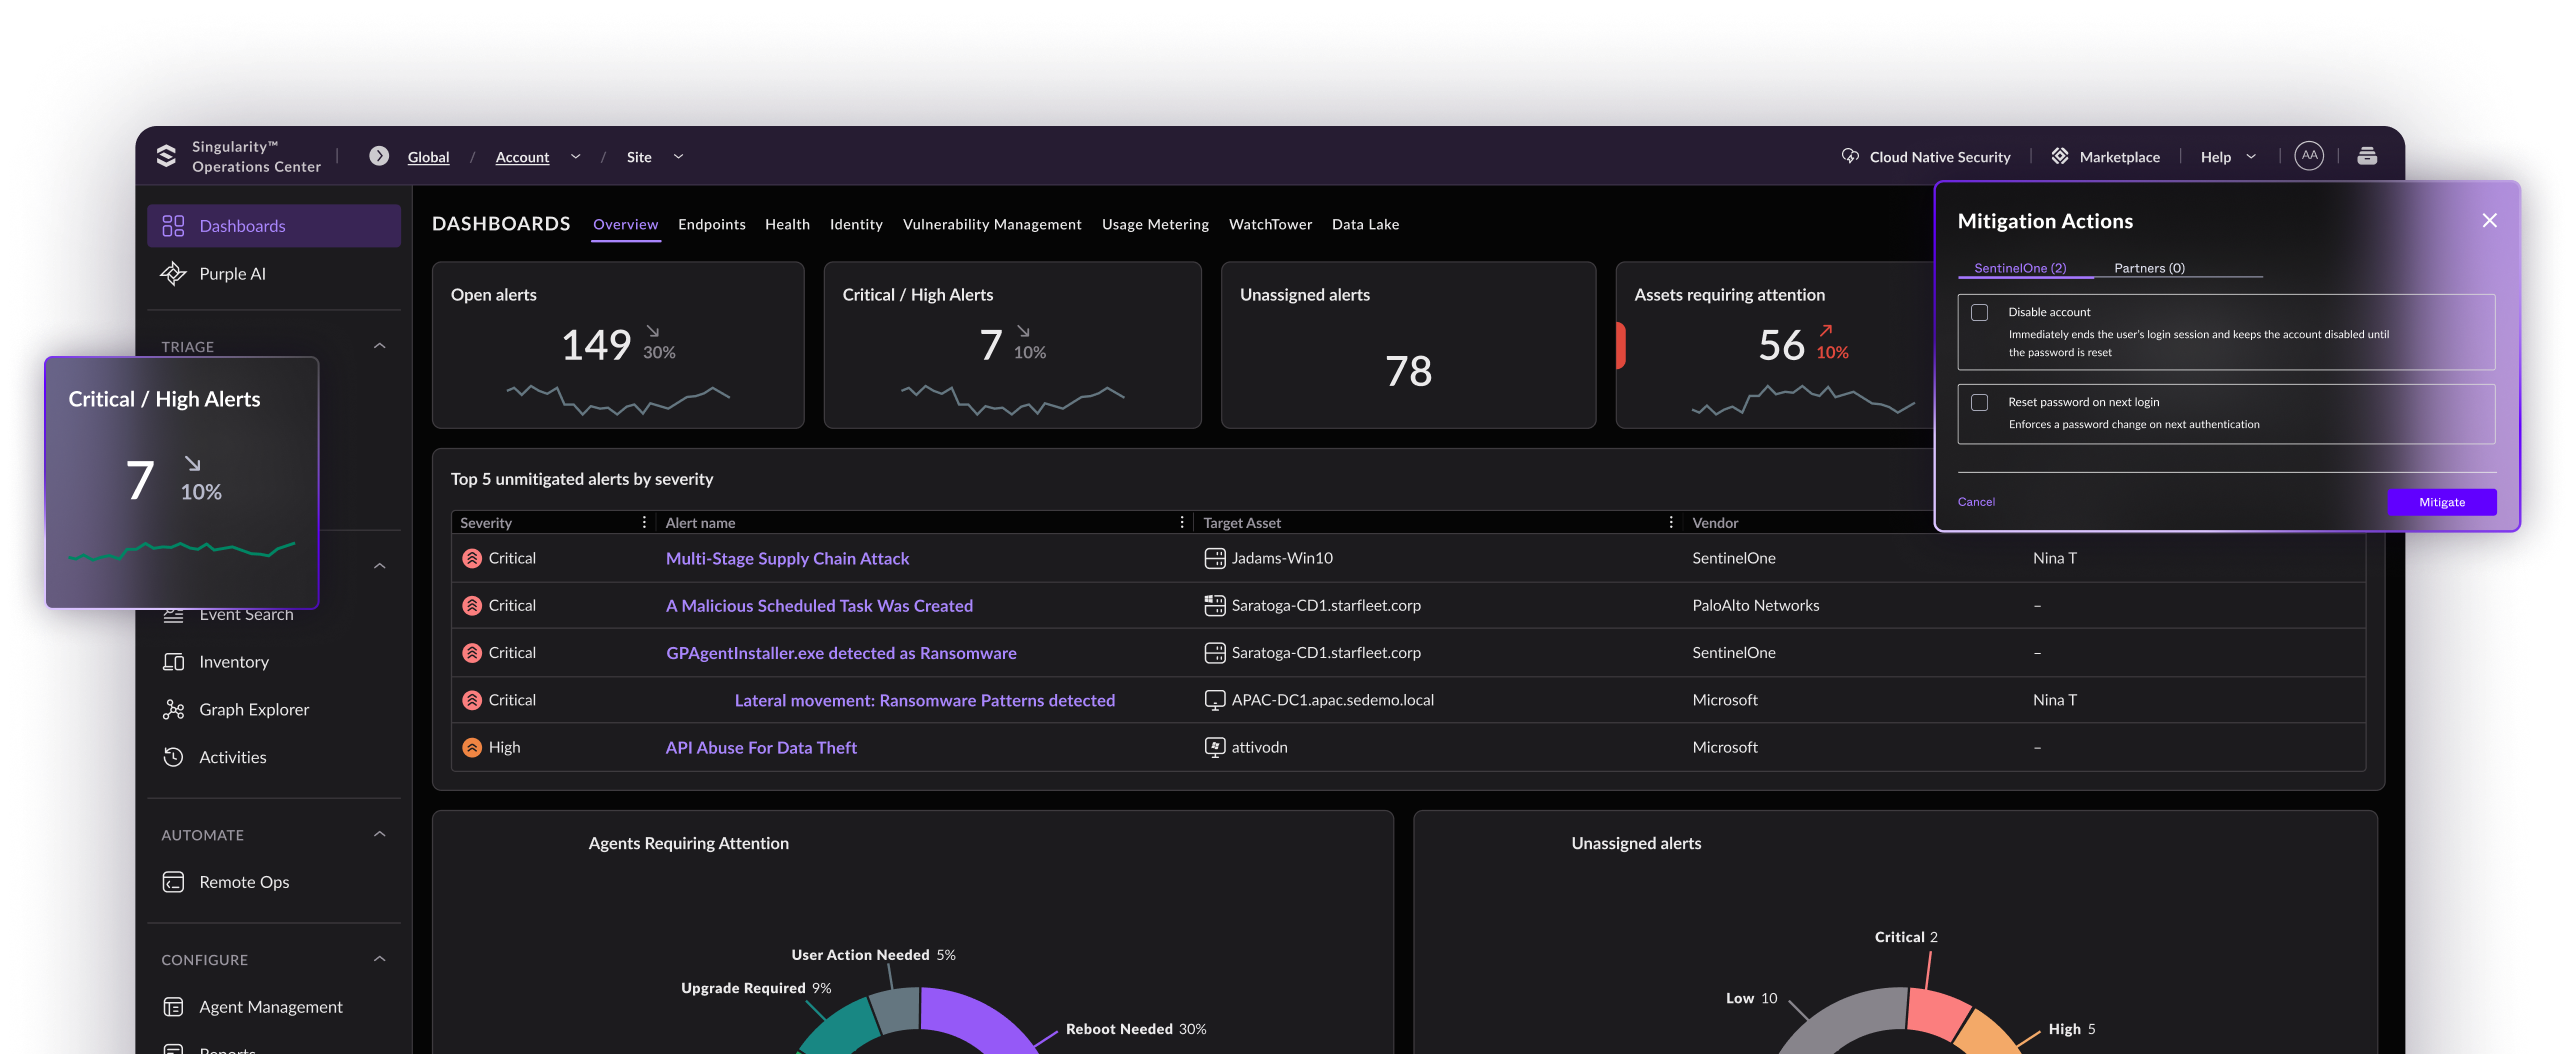Screen dimensions: 2570x1054
Task: Switch to the Endpoints tab
Action: click(711, 224)
